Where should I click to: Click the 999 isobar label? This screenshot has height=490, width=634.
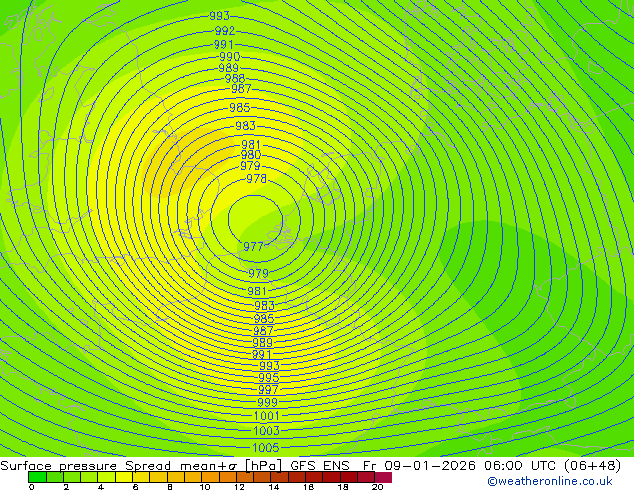[x=267, y=402]
